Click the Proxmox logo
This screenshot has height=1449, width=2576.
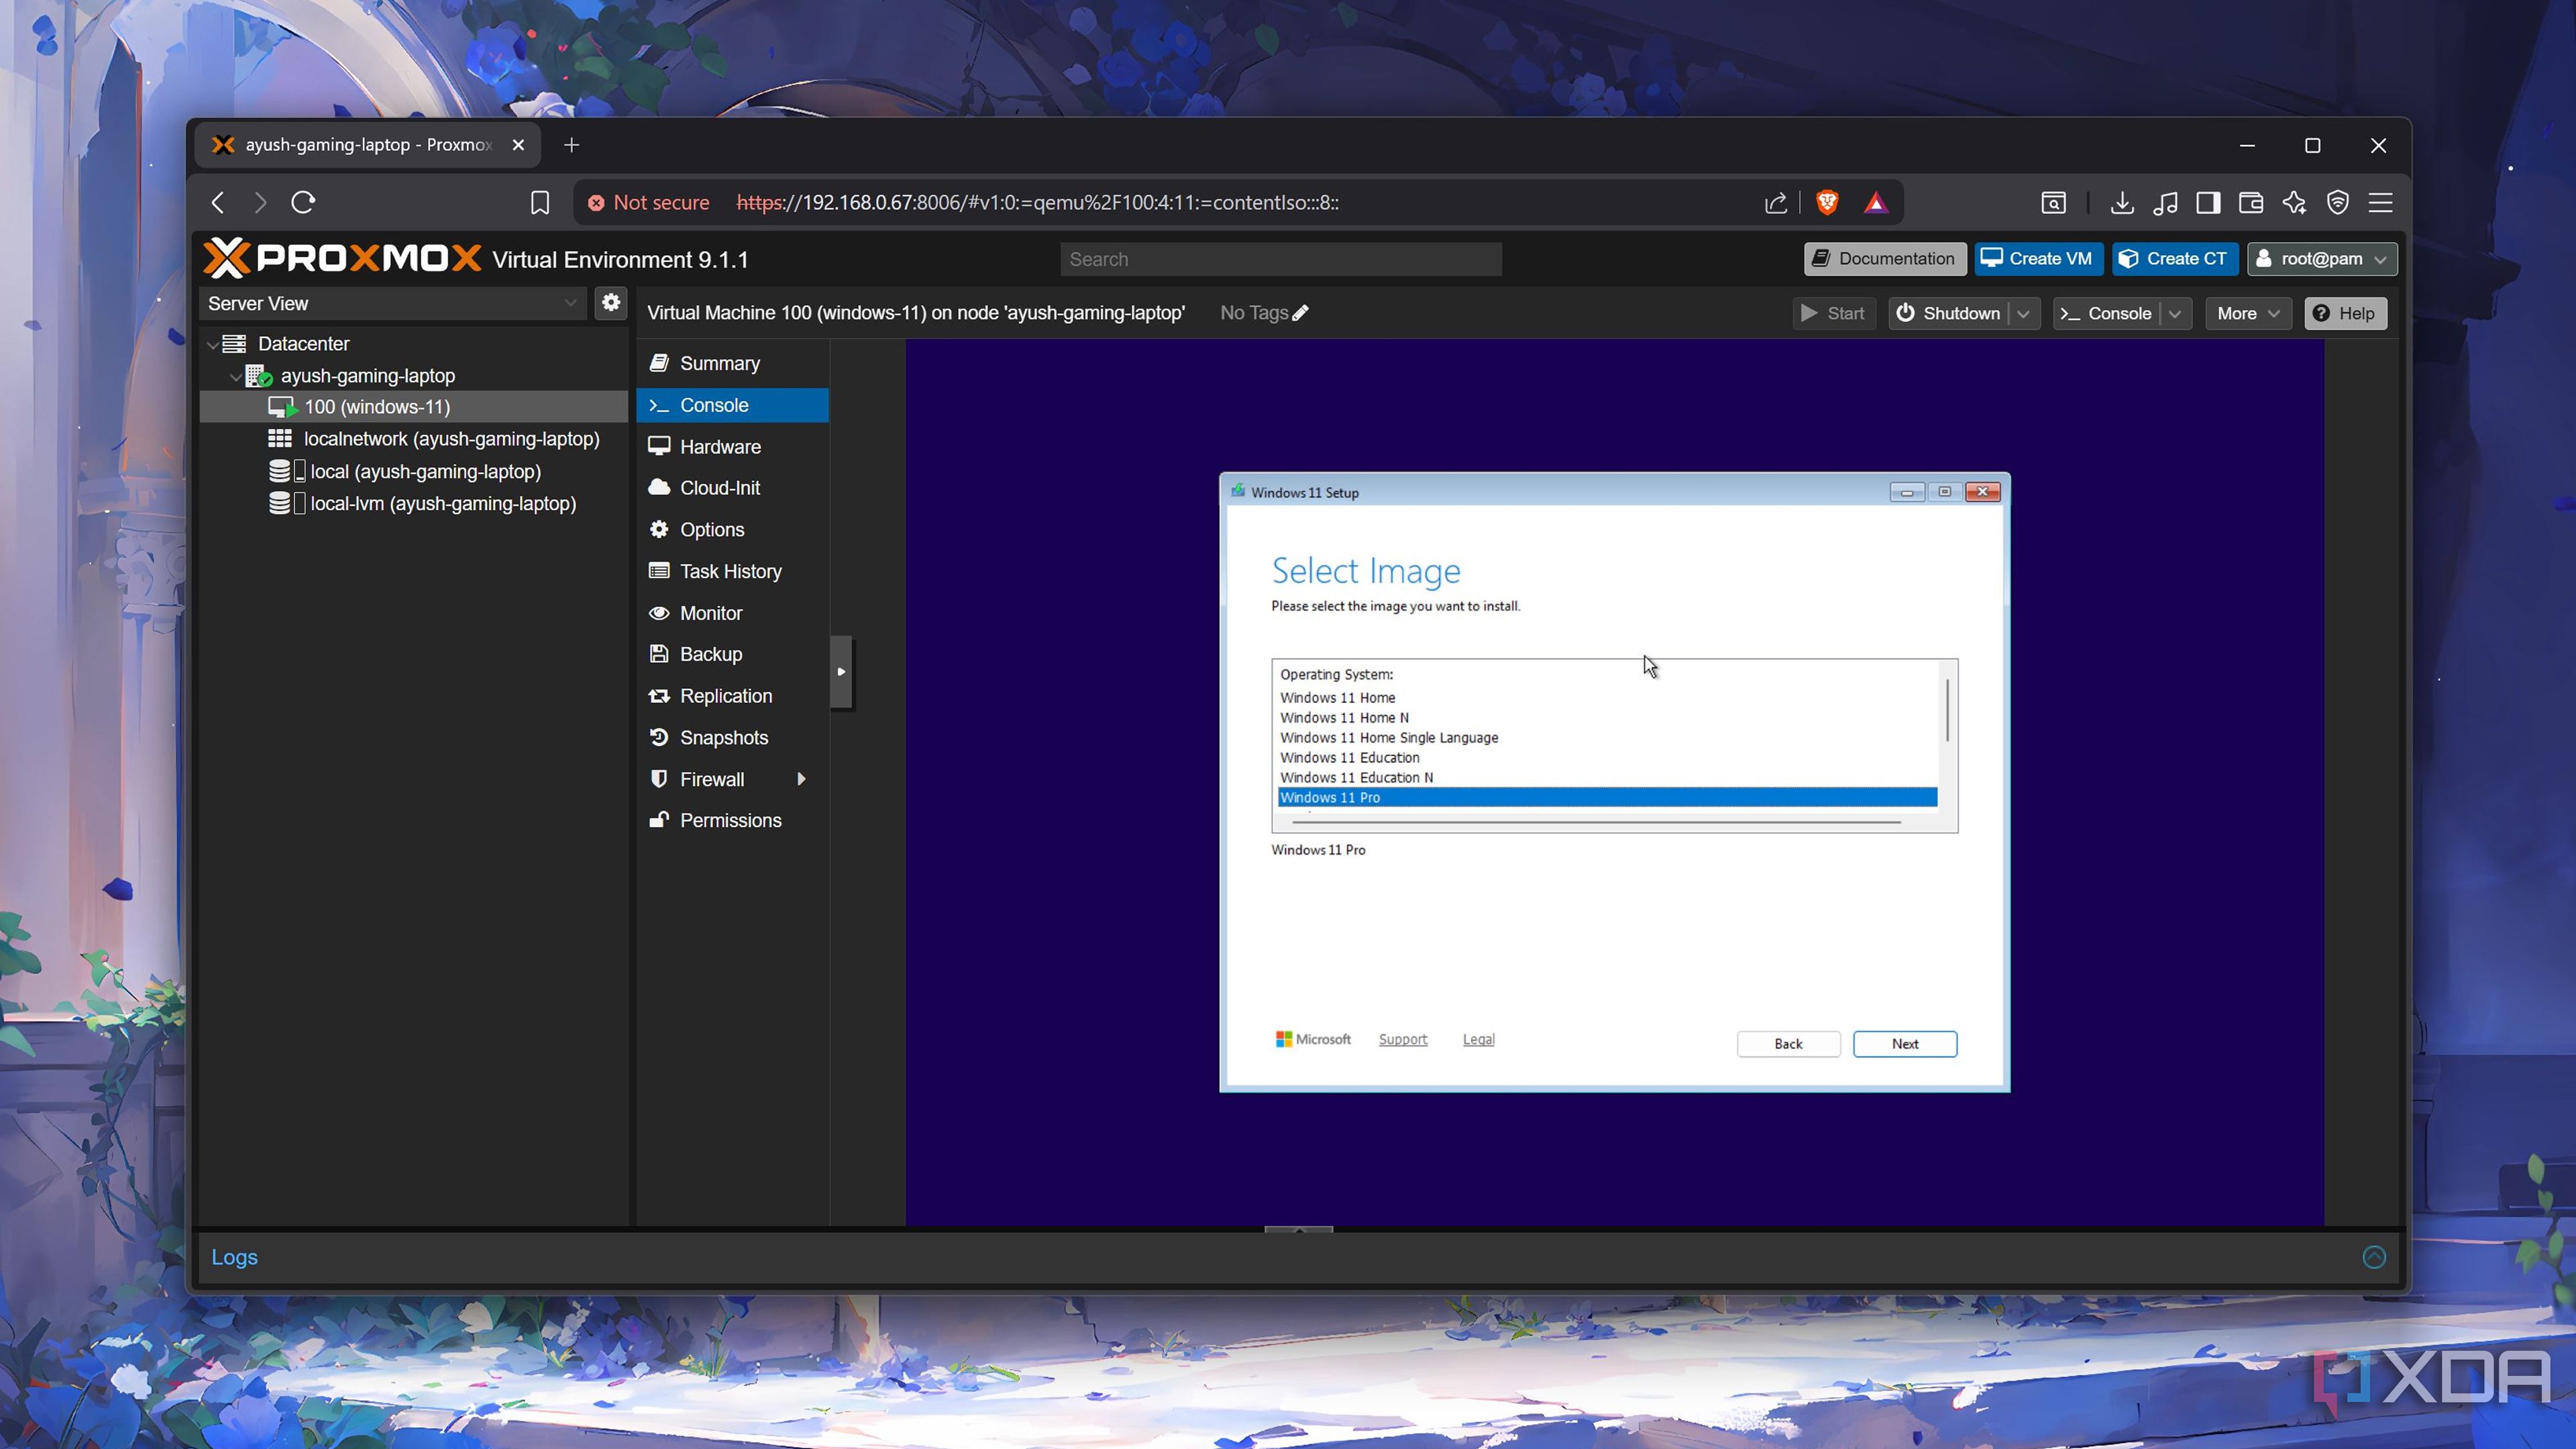pos(342,258)
